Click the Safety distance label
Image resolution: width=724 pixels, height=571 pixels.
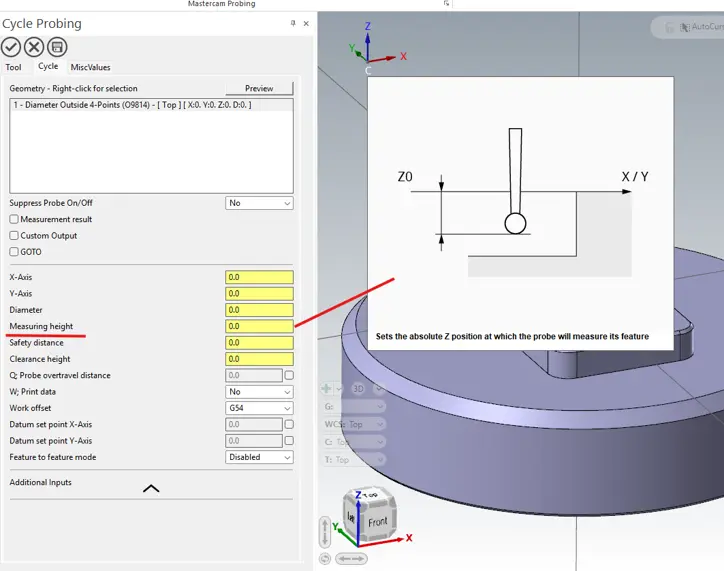coord(36,343)
